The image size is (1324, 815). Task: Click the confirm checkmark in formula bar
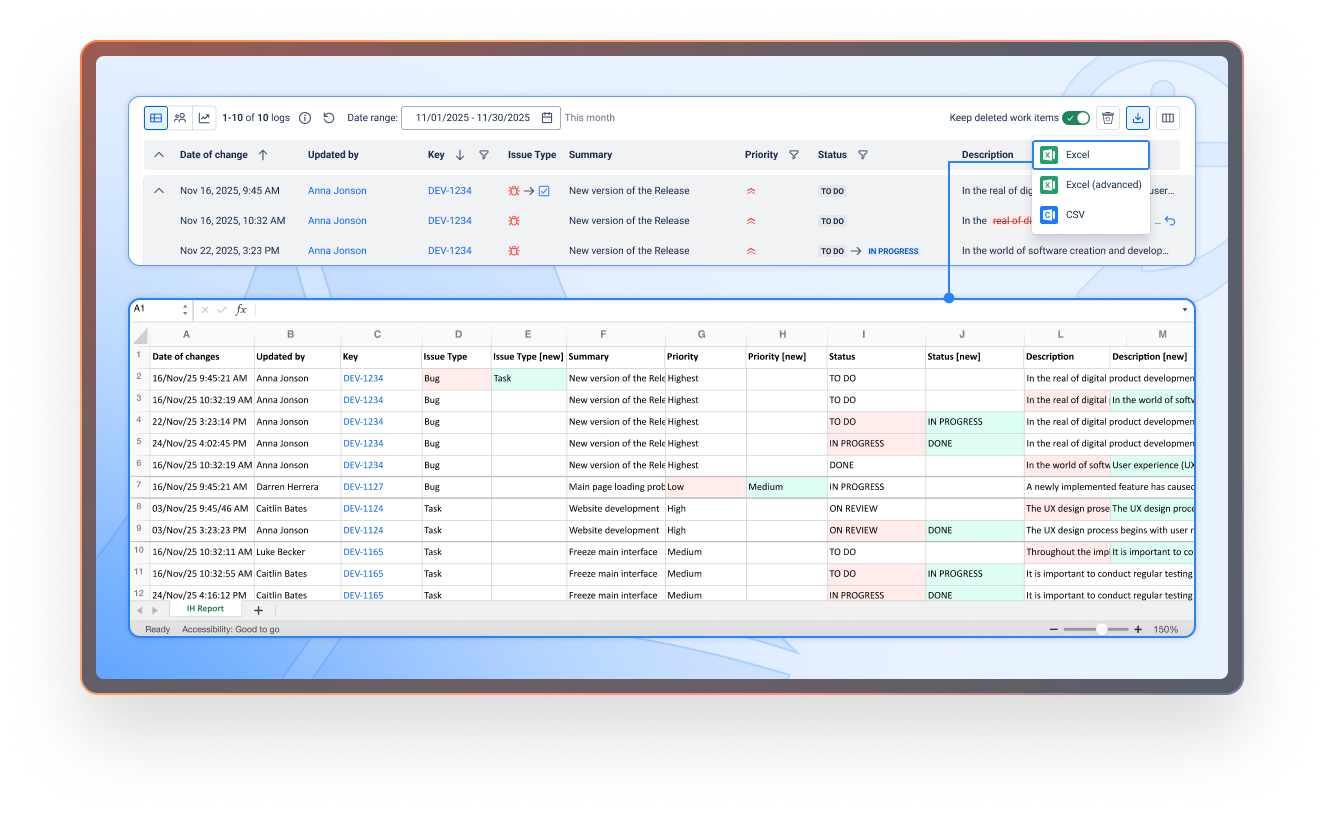[222, 310]
